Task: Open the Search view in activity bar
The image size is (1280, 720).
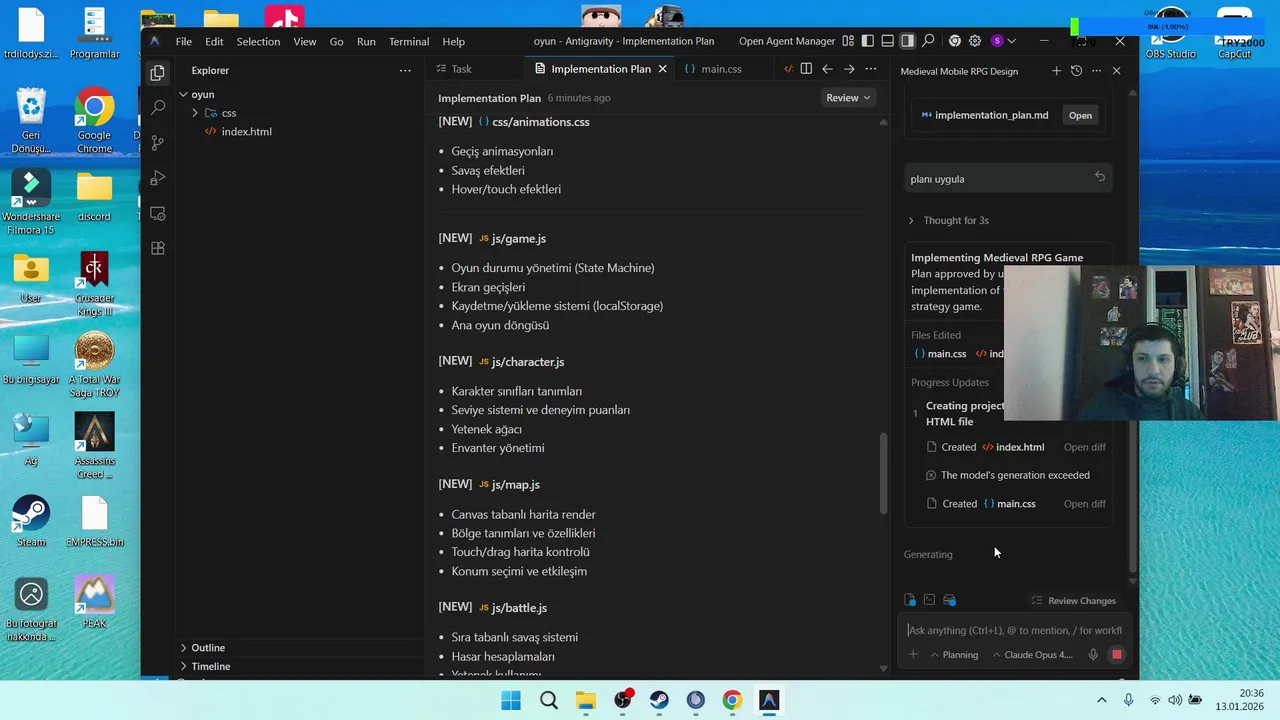Action: [157, 107]
